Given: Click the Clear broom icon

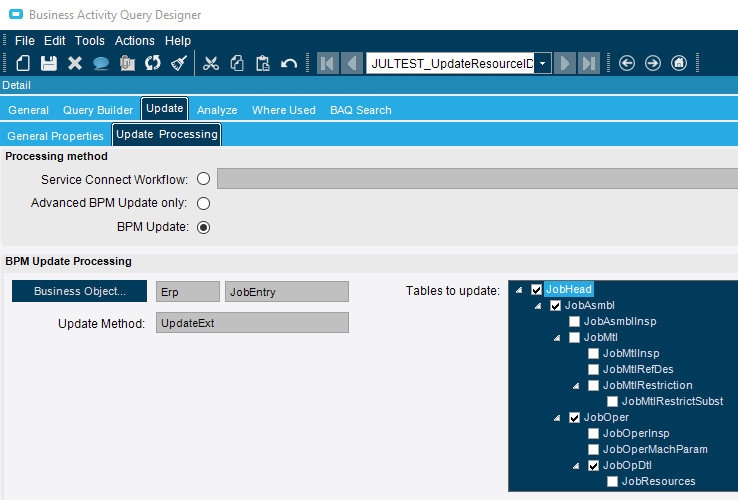Looking at the screenshot, I should coord(179,63).
